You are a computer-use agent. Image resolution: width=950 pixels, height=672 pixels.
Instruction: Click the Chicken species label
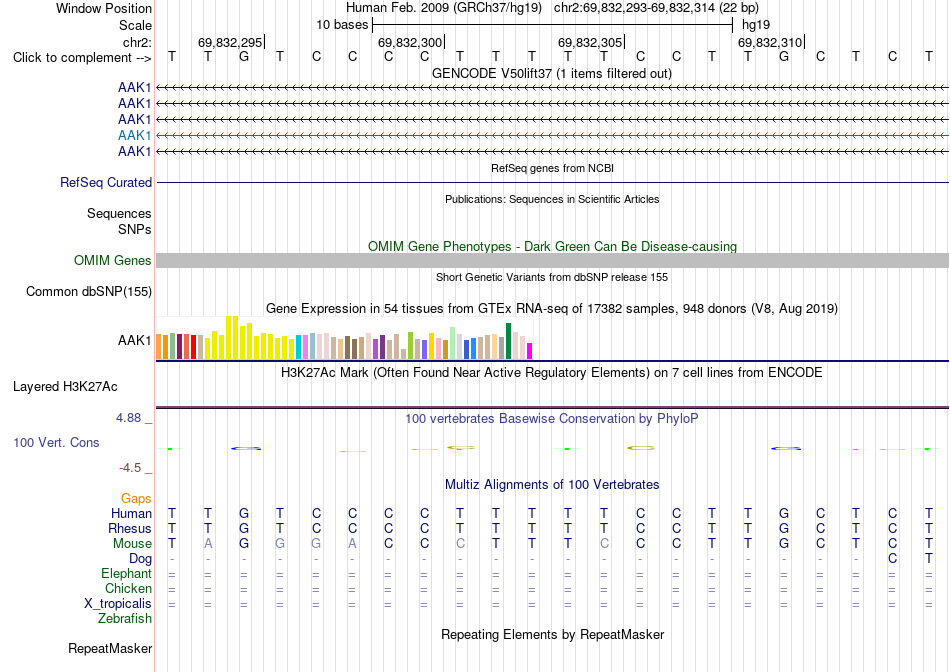pos(128,588)
